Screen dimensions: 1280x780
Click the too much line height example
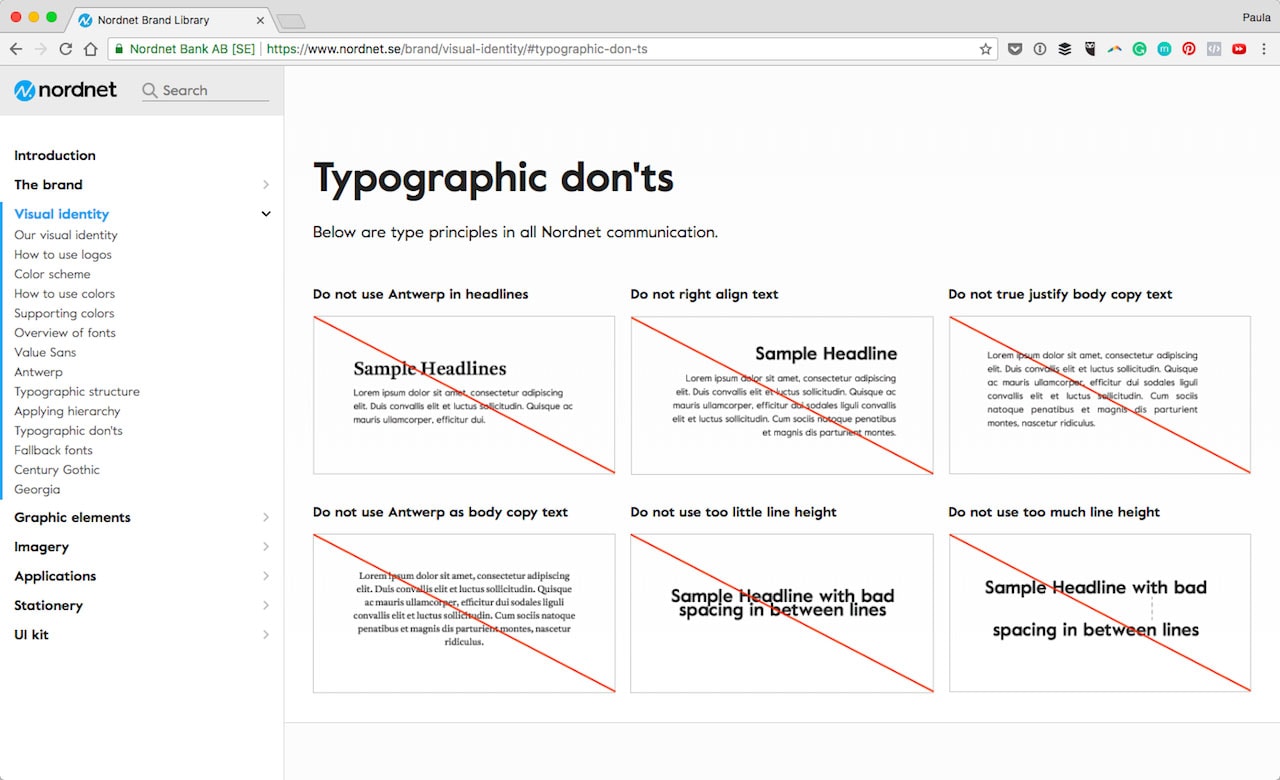(x=1100, y=613)
